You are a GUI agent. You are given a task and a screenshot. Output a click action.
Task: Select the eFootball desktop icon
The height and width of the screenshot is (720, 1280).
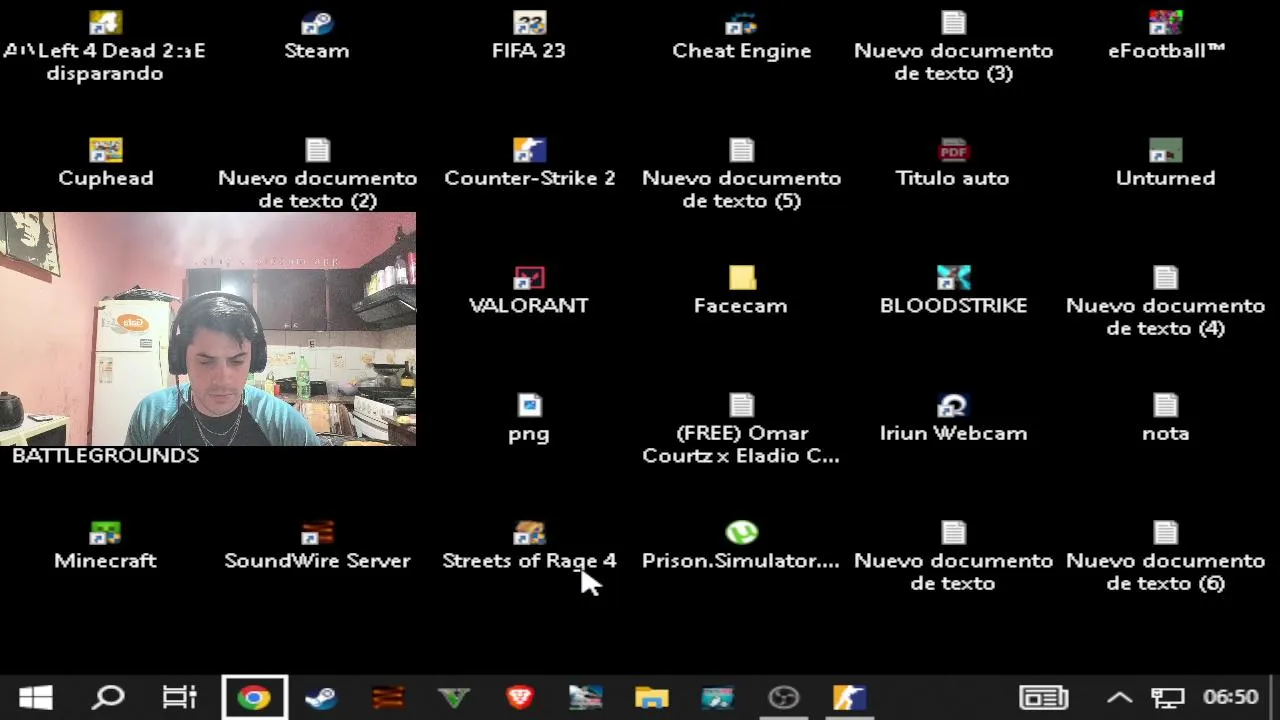1166,36
